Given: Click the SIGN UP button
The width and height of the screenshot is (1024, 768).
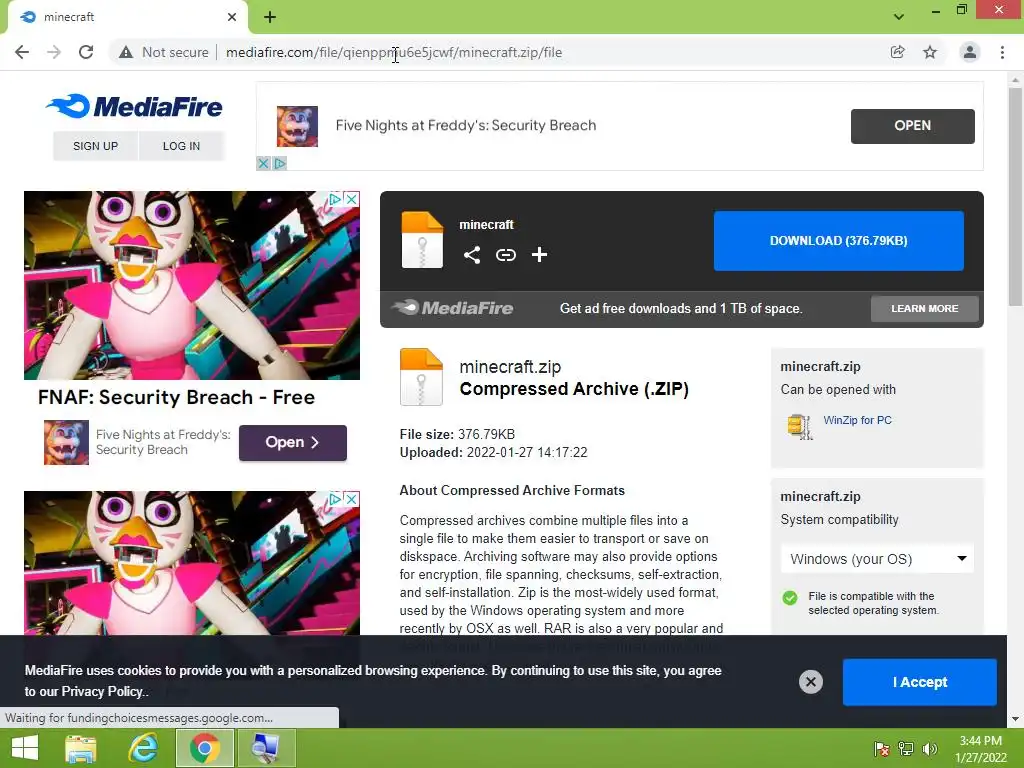Looking at the screenshot, I should coord(95,146).
